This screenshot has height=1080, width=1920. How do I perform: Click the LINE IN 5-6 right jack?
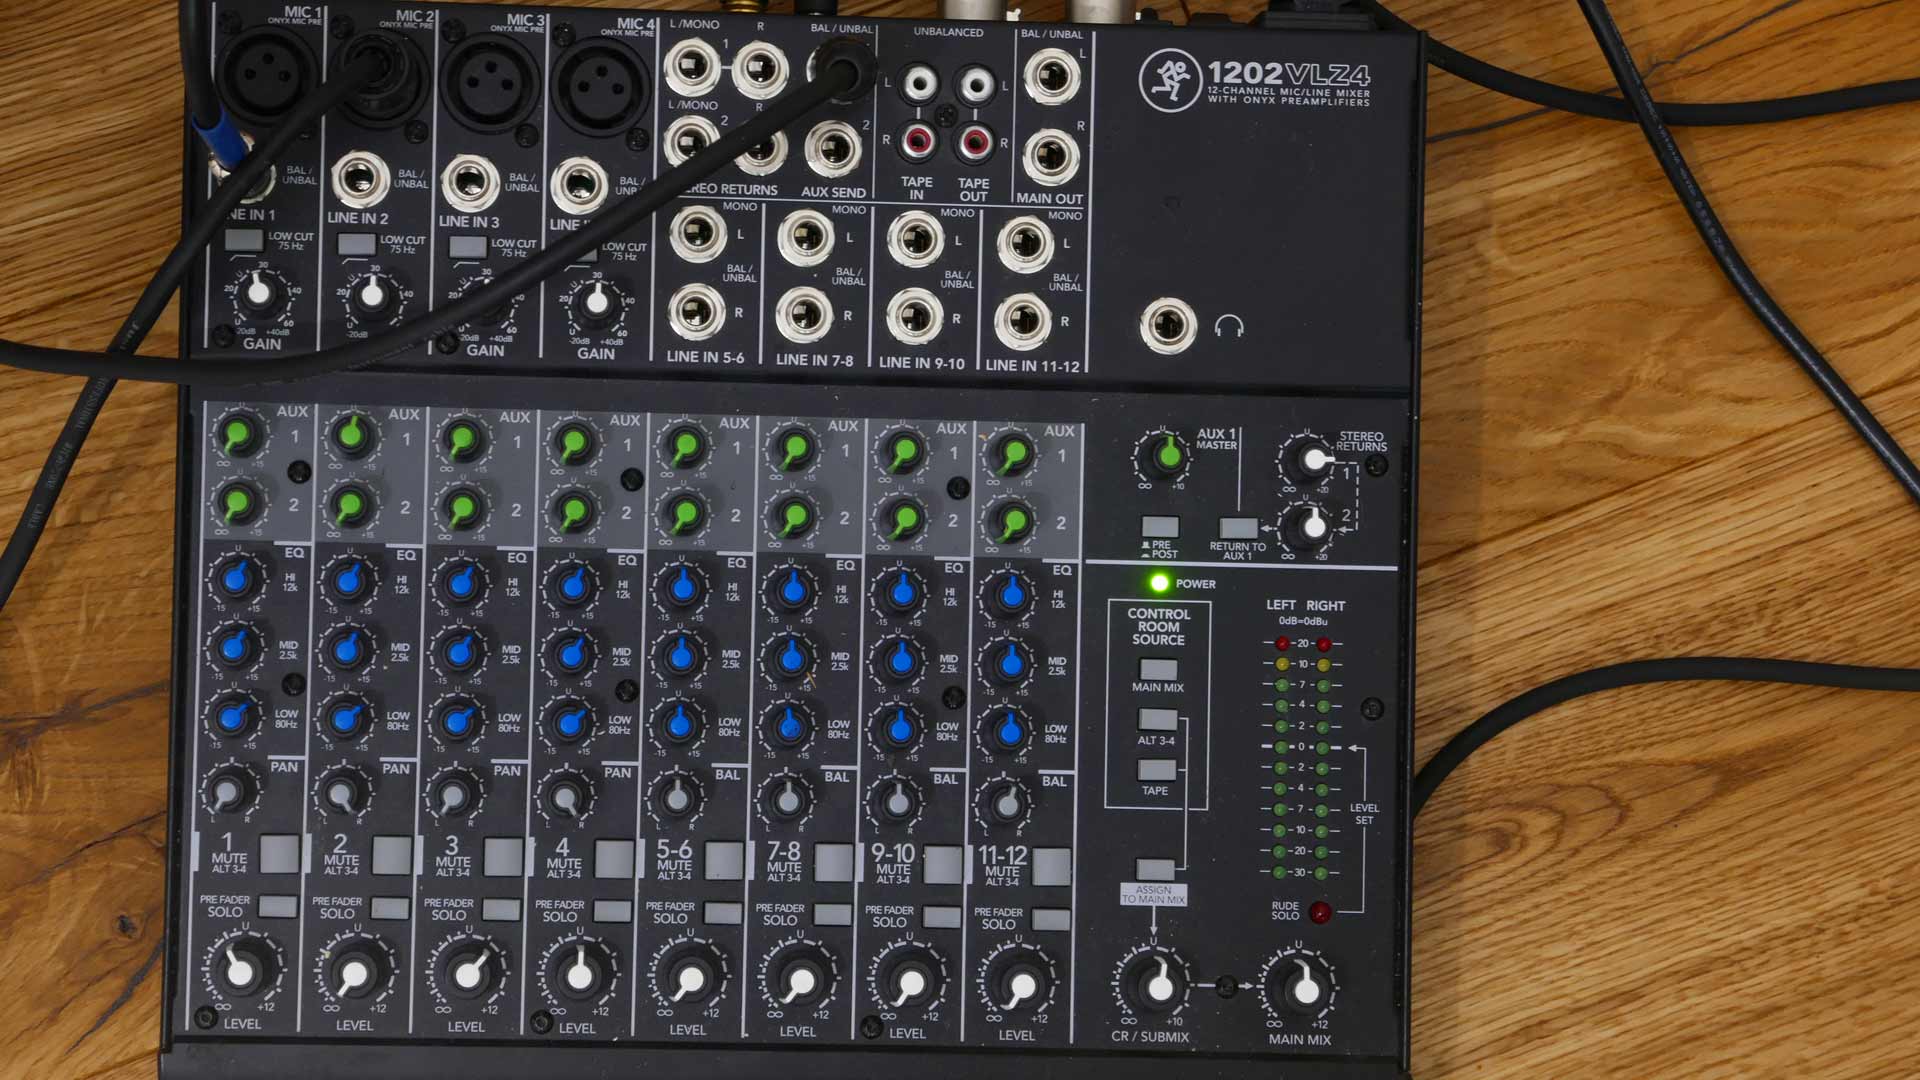[x=697, y=312]
